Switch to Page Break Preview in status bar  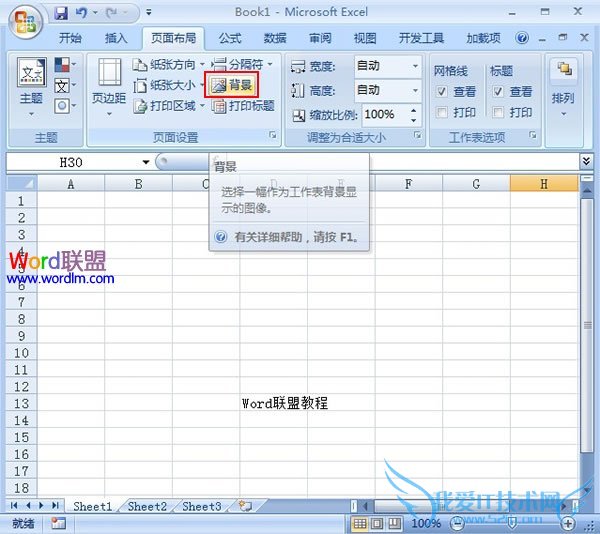(x=395, y=523)
